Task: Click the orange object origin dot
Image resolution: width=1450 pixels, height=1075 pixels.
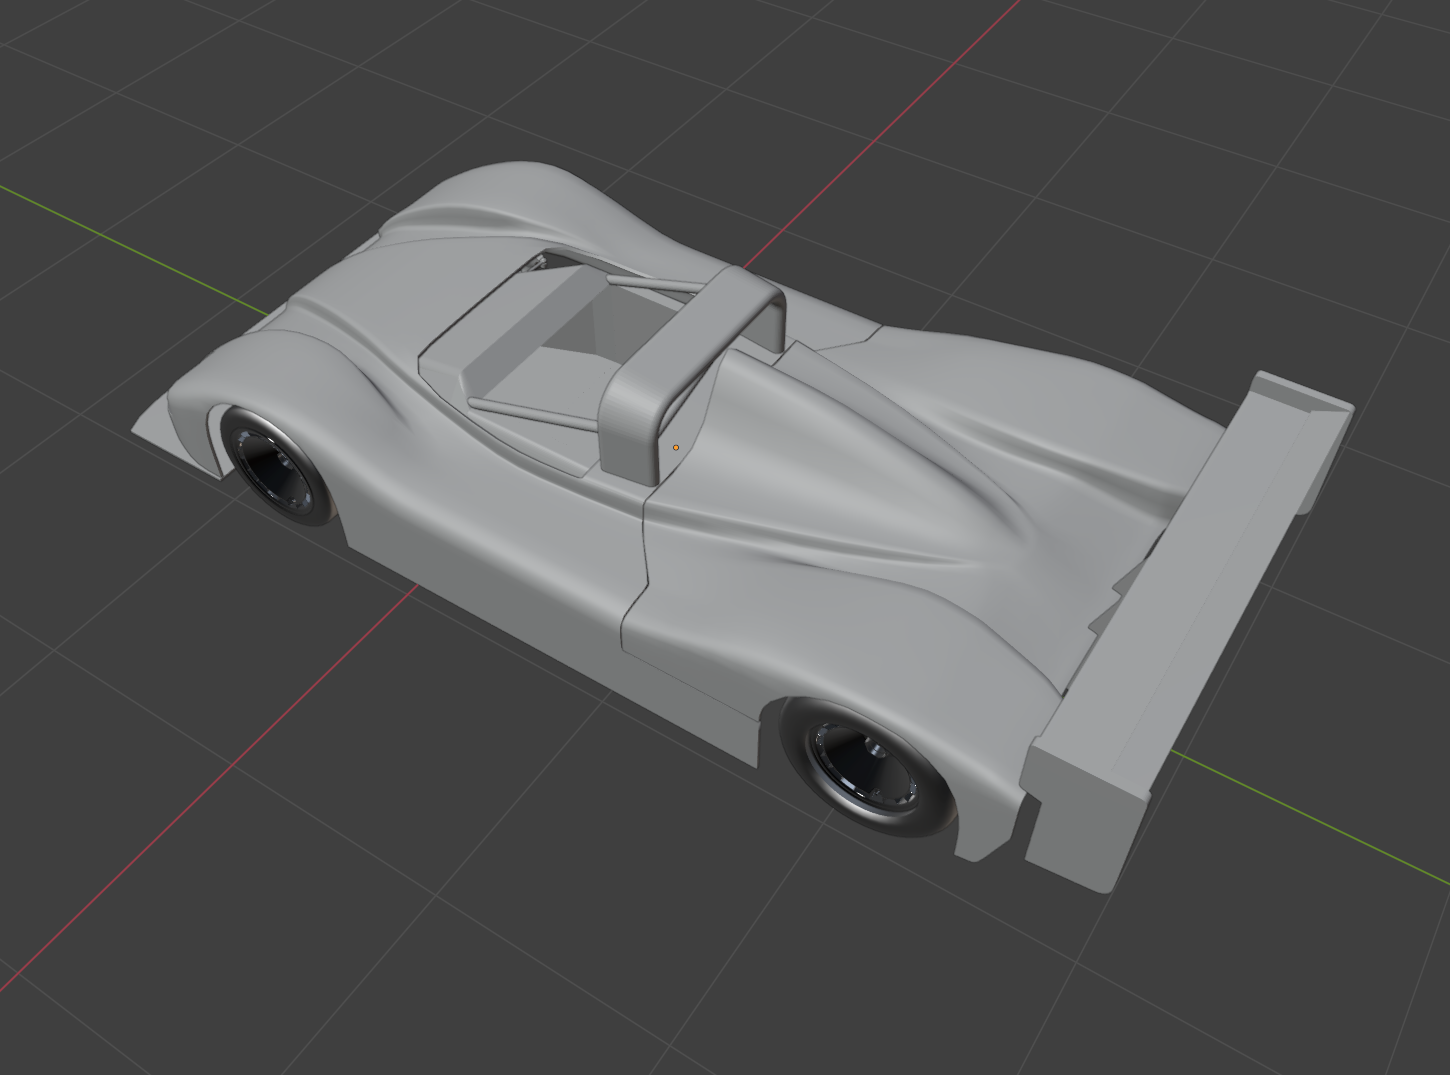Action: point(676,448)
